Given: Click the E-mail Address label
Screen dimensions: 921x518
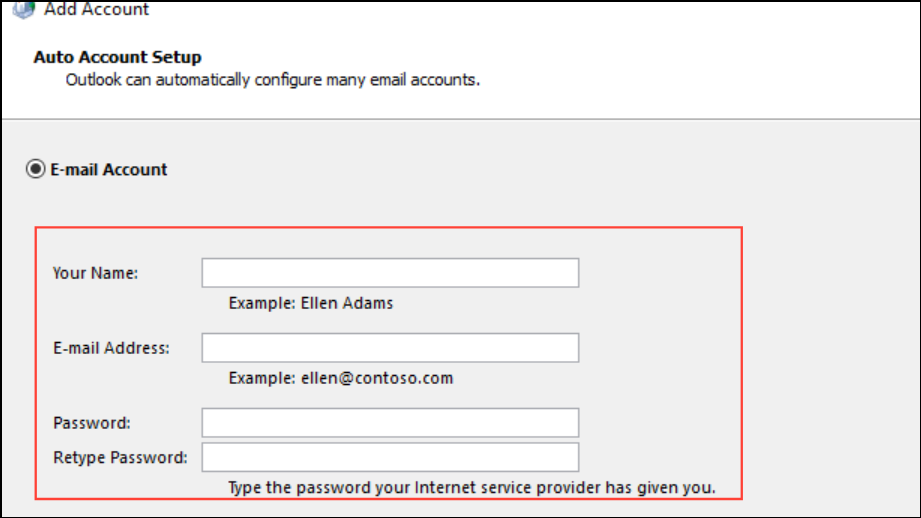Looking at the screenshot, I should point(111,348).
